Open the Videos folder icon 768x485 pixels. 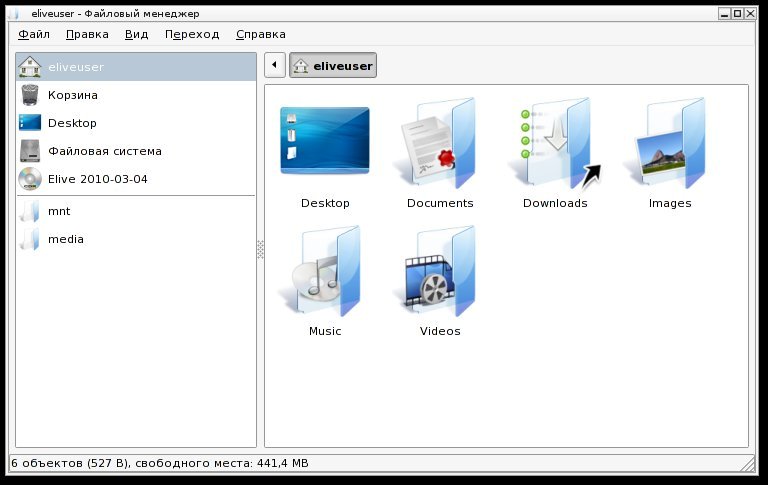[x=437, y=271]
